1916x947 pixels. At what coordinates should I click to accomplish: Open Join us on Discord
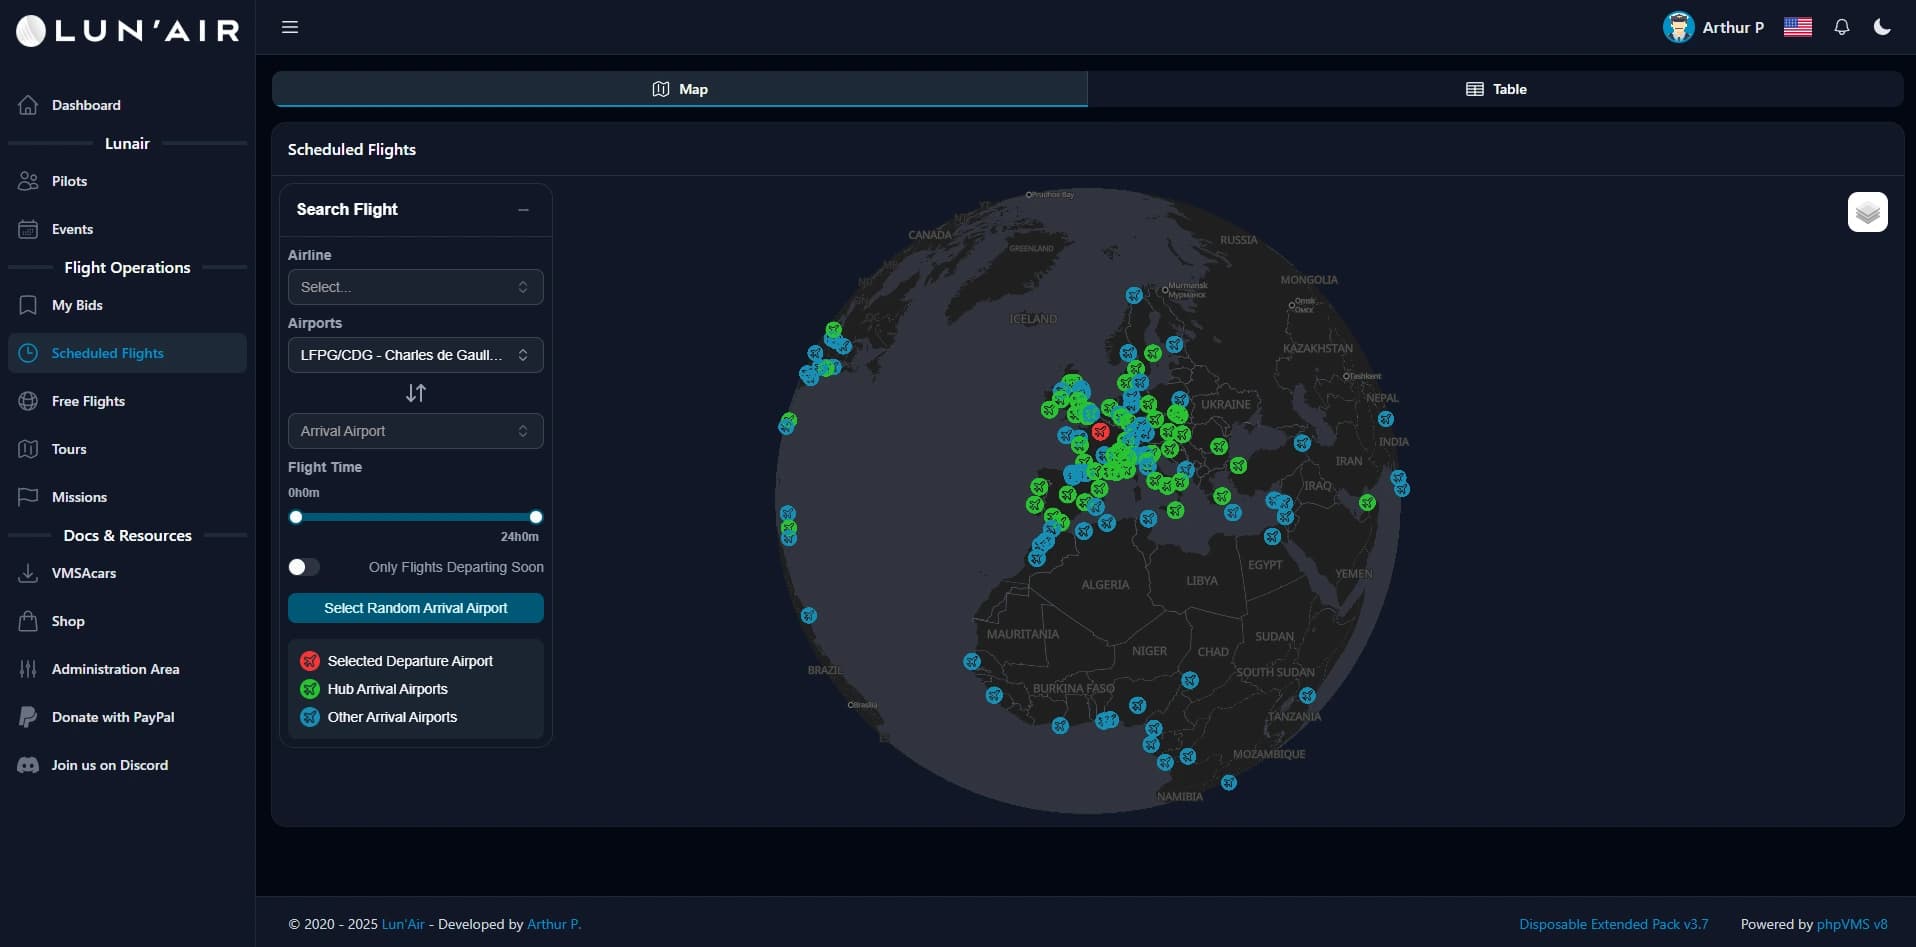(x=109, y=765)
